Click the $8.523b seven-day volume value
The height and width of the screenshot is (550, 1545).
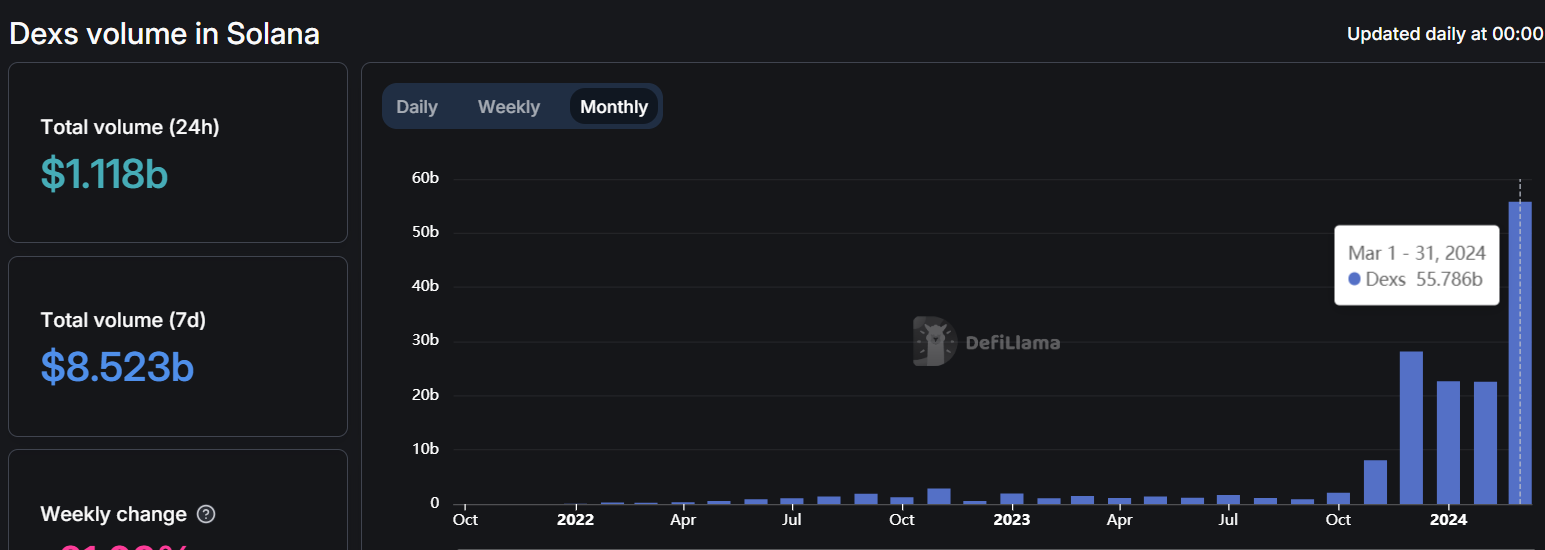pyautogui.click(x=117, y=367)
